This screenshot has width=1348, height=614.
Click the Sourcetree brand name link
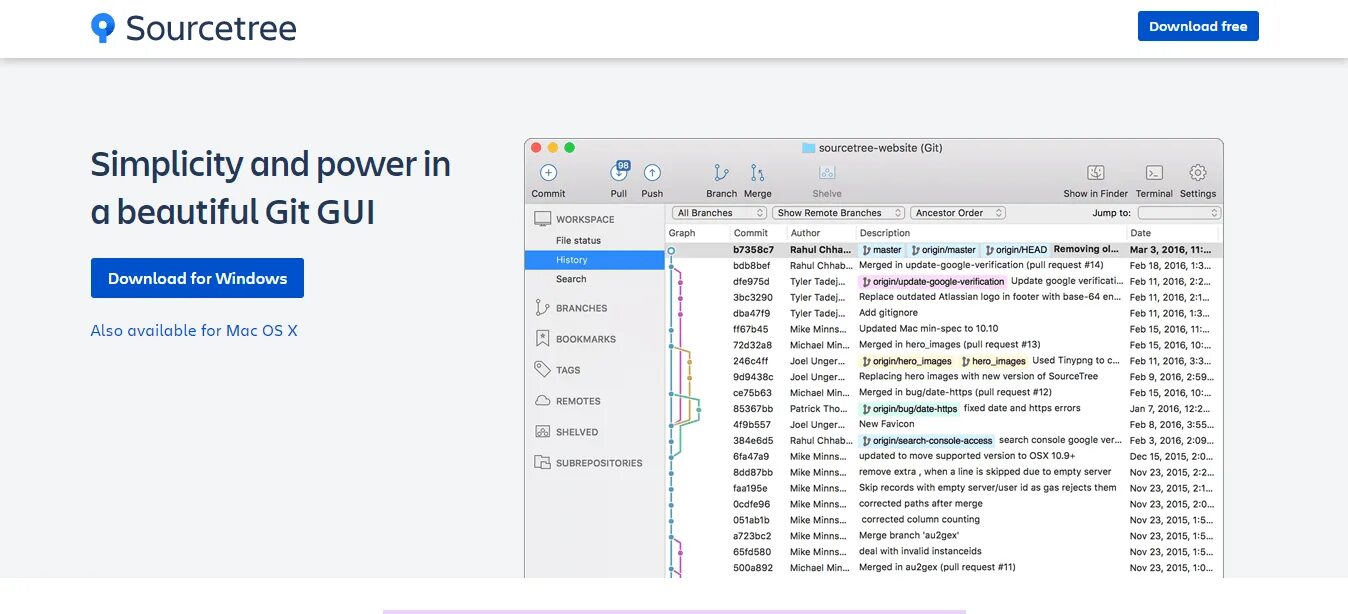coord(211,28)
